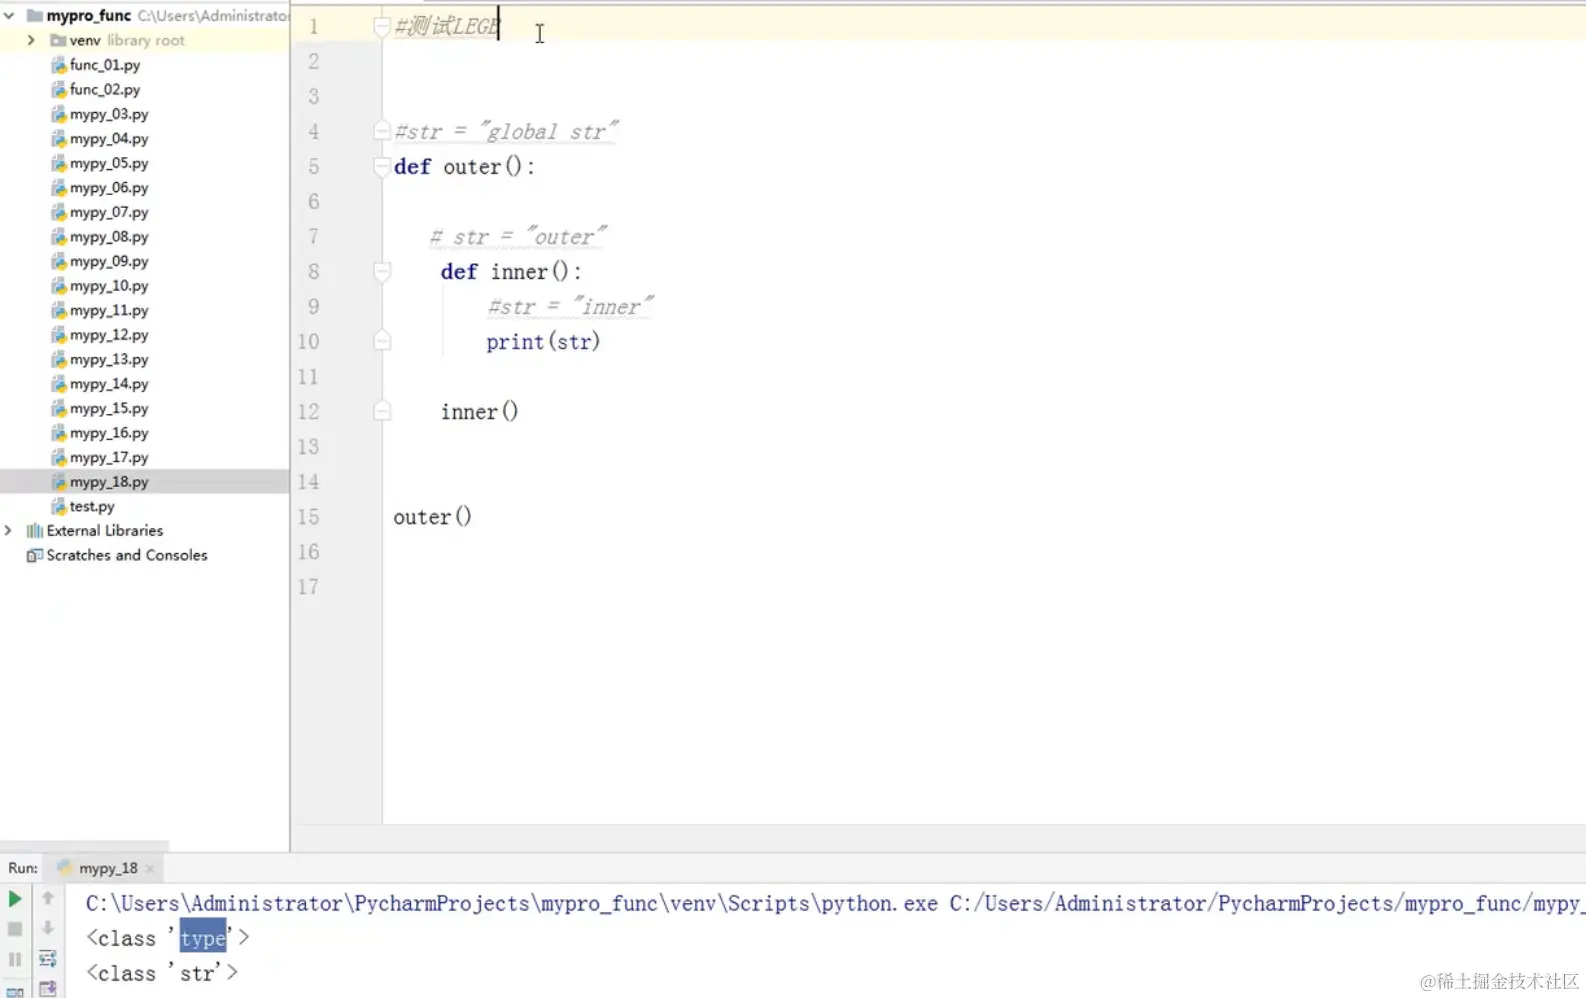1586x998 pixels.
Task: Select mypy_11.py file
Action: tap(108, 310)
